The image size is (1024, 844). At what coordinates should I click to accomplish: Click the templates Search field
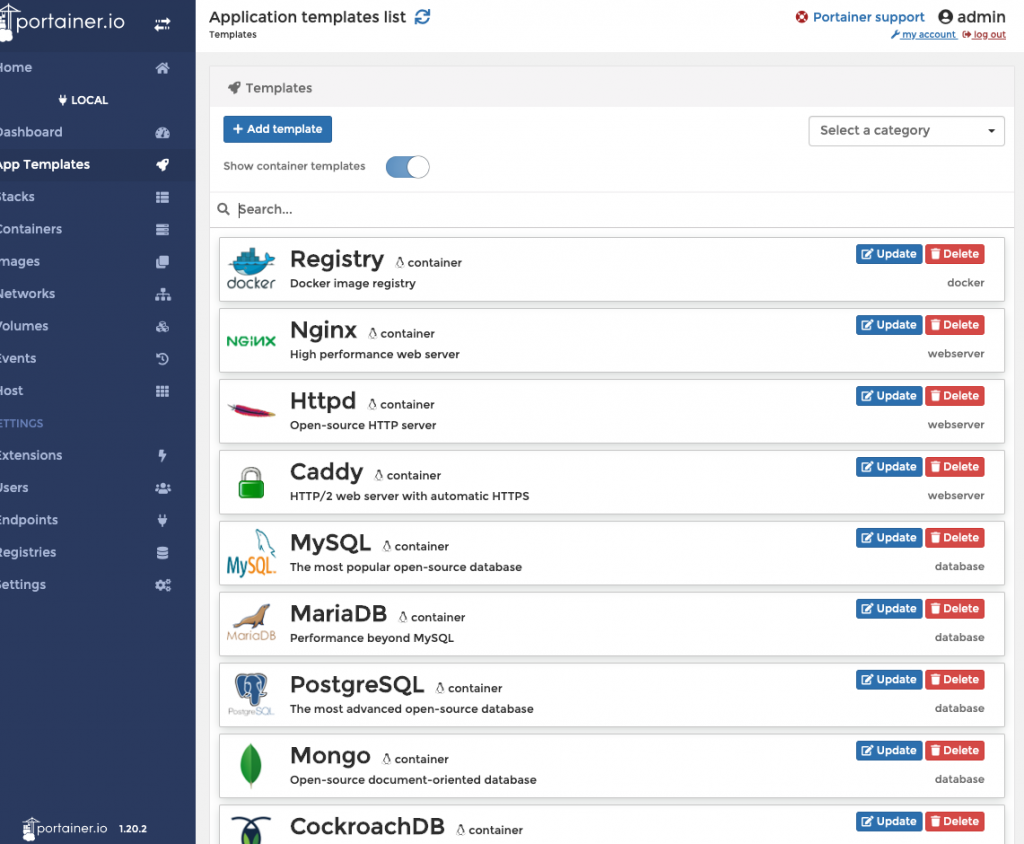click(x=600, y=210)
